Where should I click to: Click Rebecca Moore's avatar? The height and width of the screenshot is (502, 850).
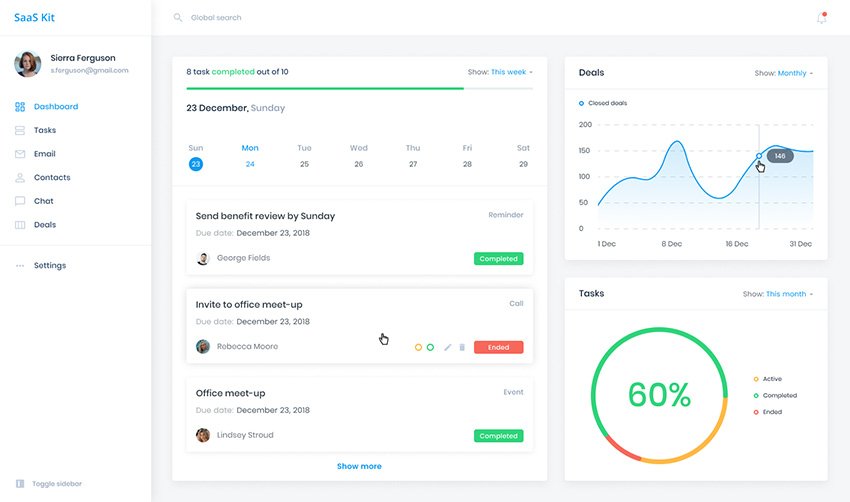(x=203, y=346)
